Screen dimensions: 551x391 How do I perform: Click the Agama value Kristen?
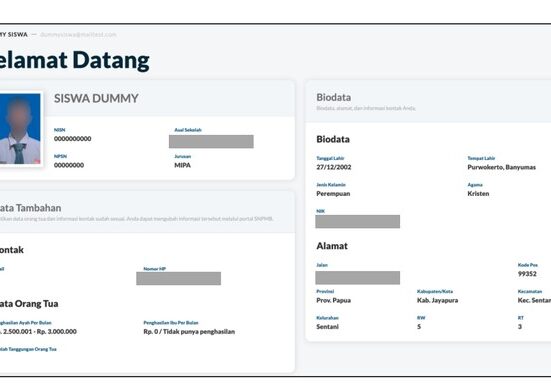[x=478, y=194]
